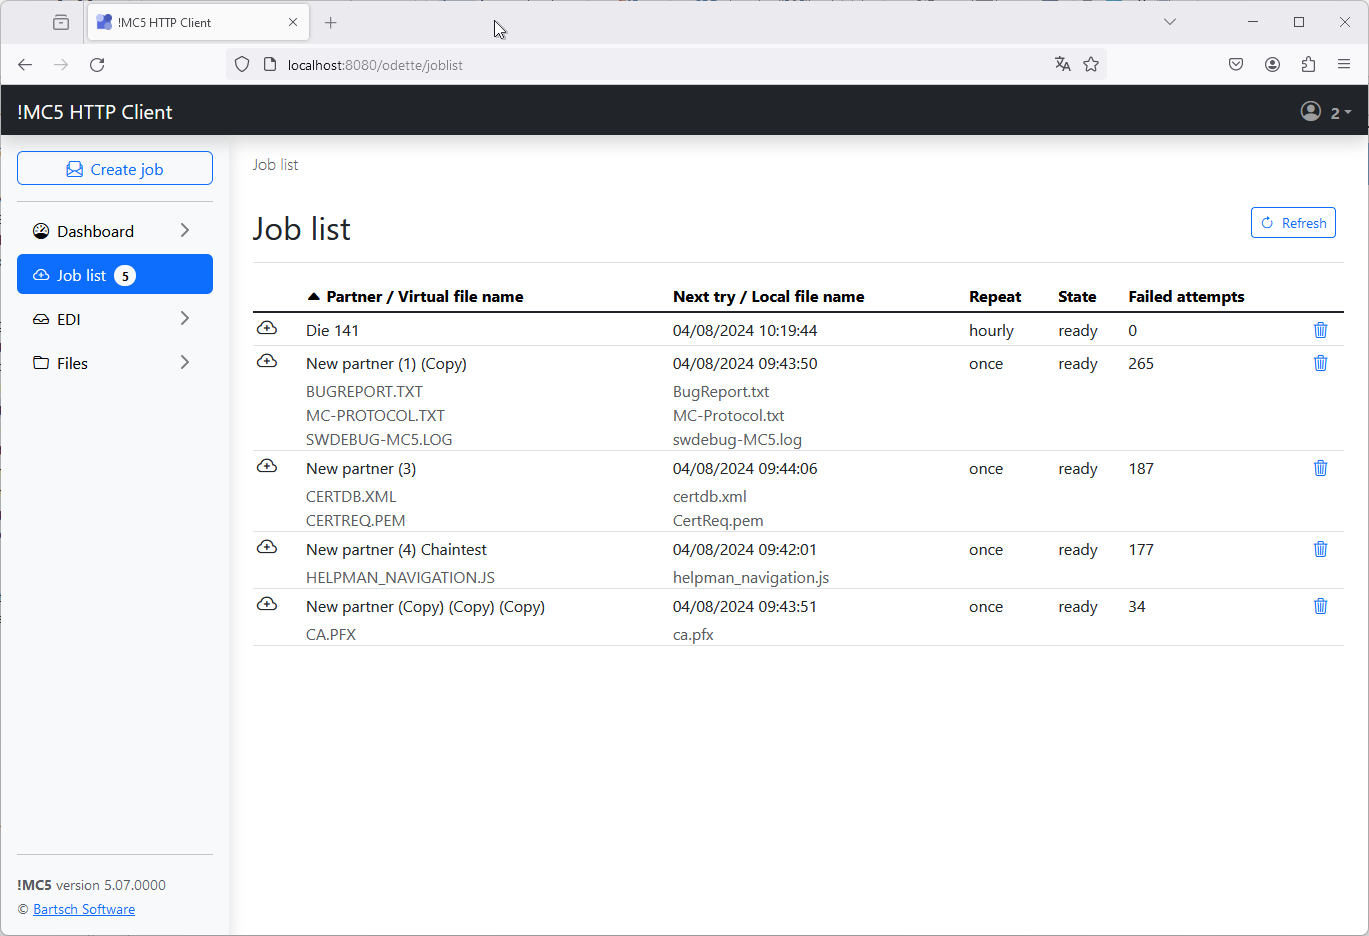Click upload cloud icon of New partner (3)

pos(267,466)
